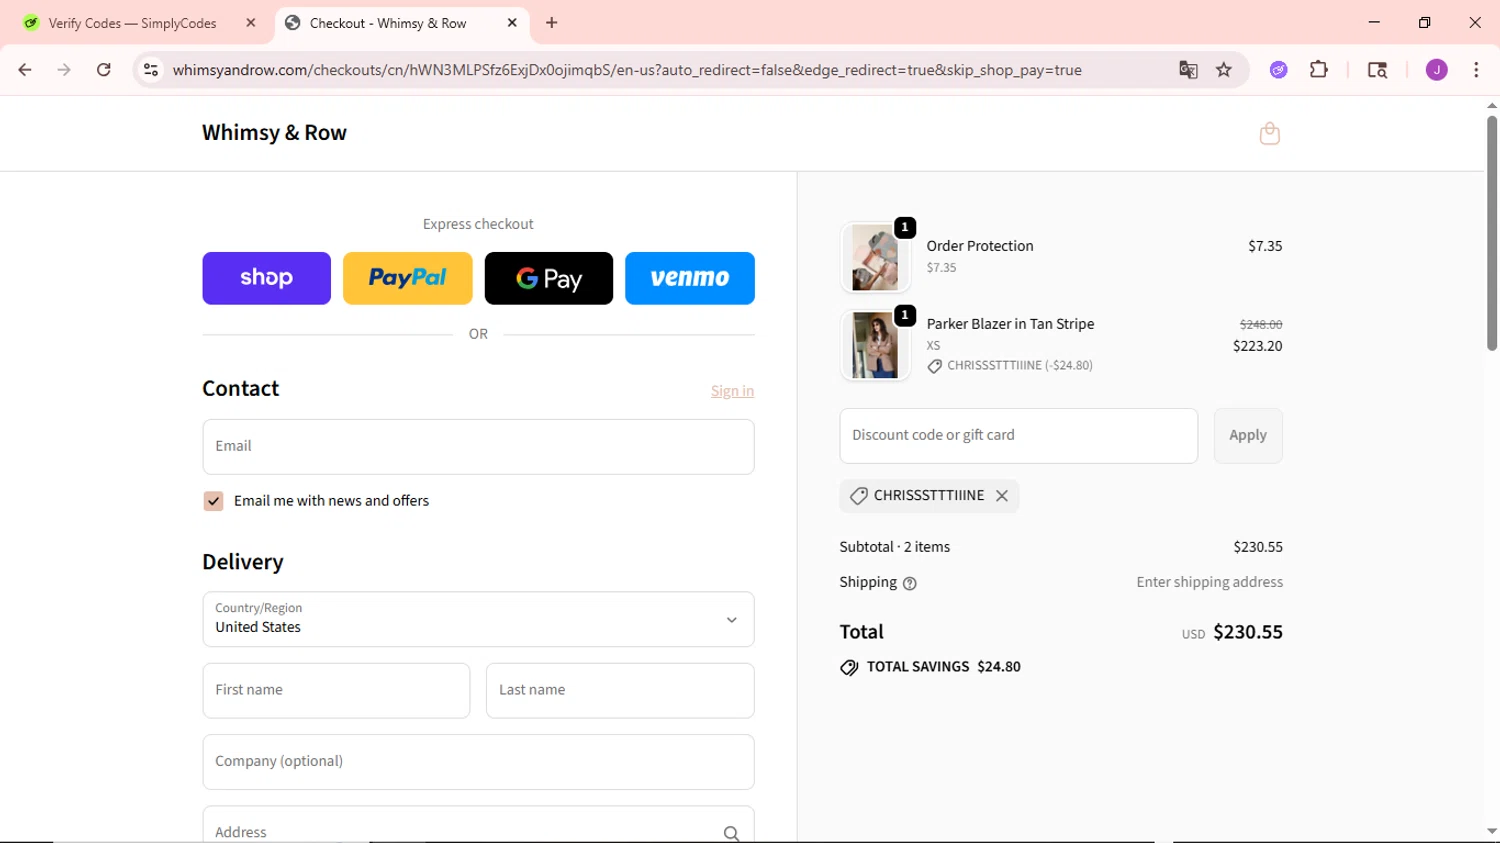1500x843 pixels.
Task: Open Chrome three-dot menu
Action: tap(1476, 70)
